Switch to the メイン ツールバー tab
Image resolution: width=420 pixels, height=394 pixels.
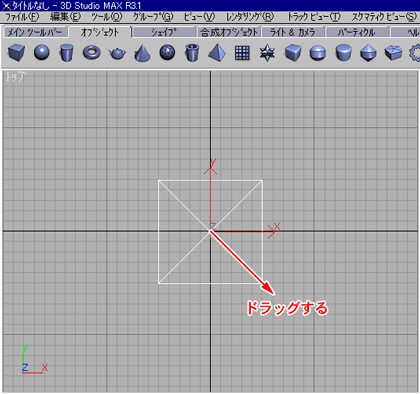click(35, 32)
